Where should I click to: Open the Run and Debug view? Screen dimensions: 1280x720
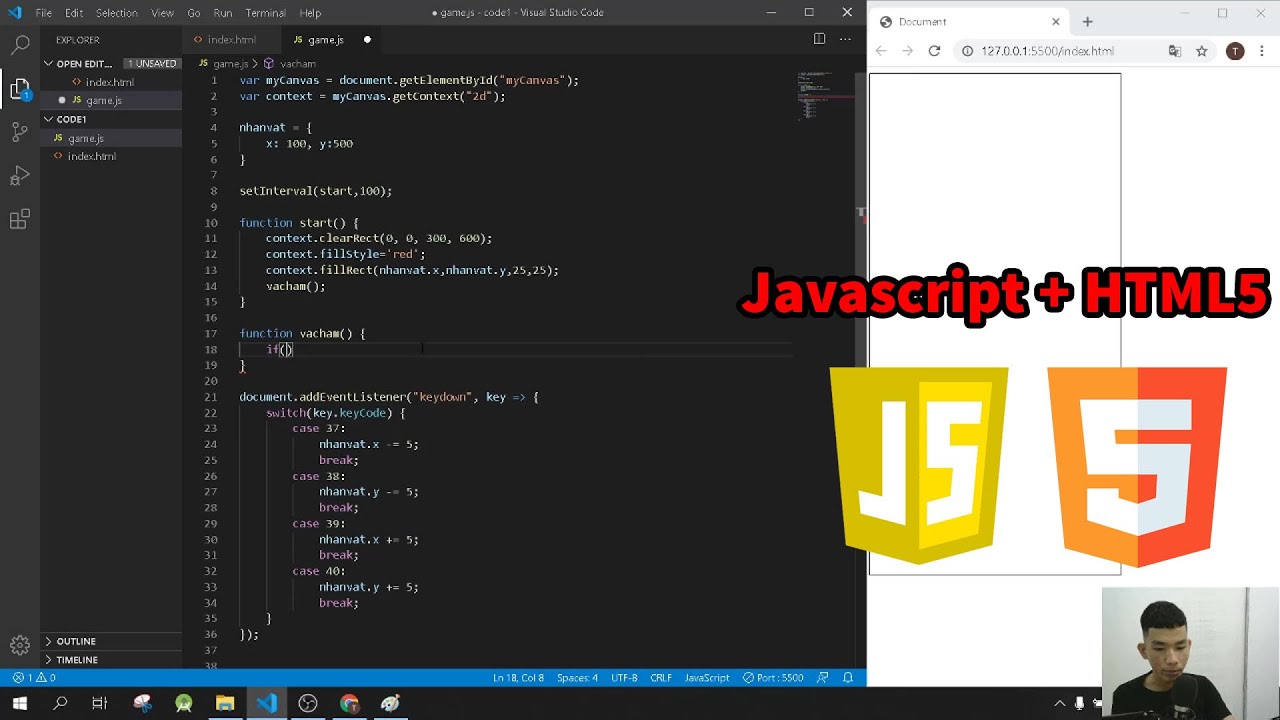pyautogui.click(x=20, y=176)
